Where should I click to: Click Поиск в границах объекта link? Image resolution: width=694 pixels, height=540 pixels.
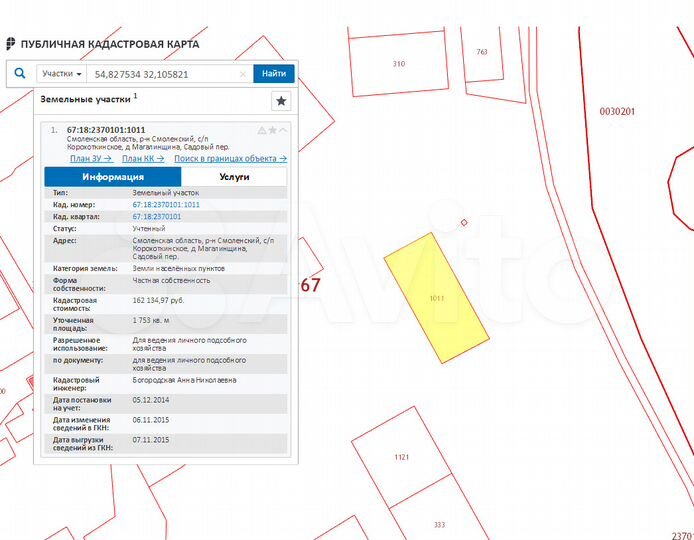(x=230, y=158)
